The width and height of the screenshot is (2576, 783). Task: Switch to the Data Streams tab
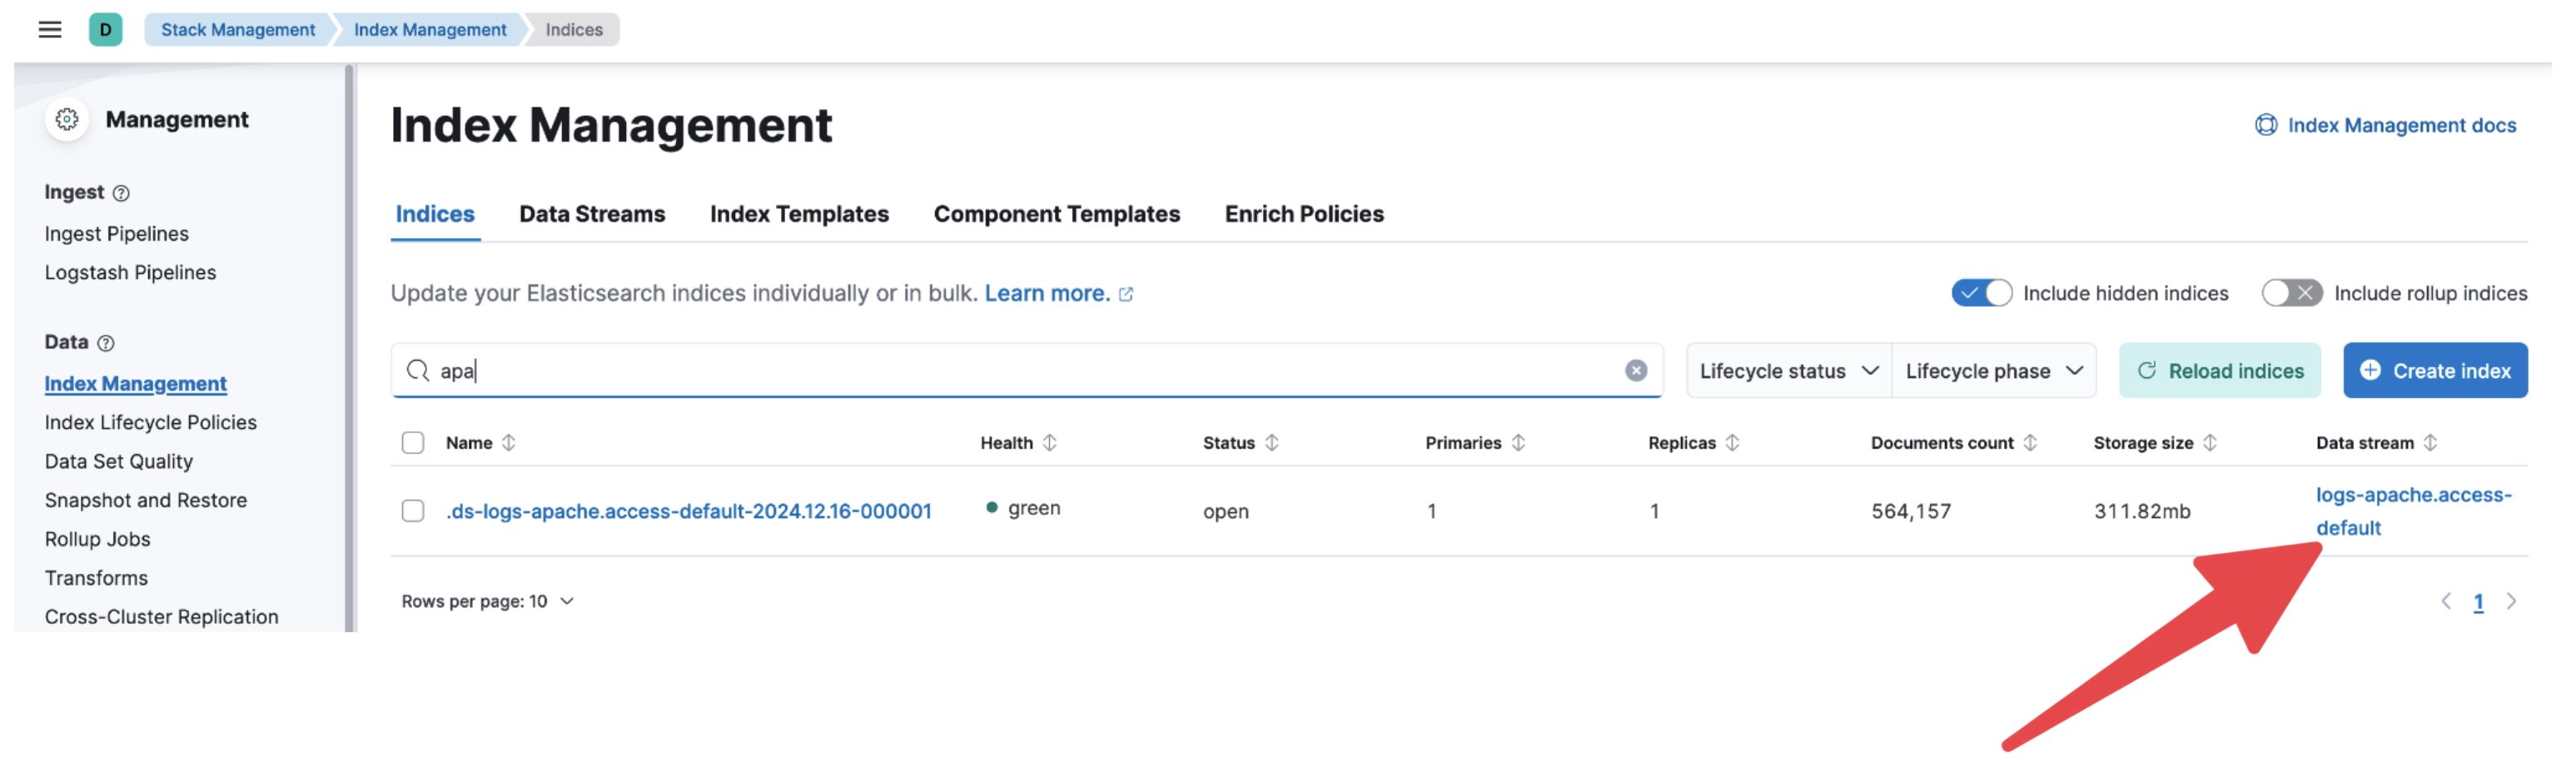tap(591, 214)
